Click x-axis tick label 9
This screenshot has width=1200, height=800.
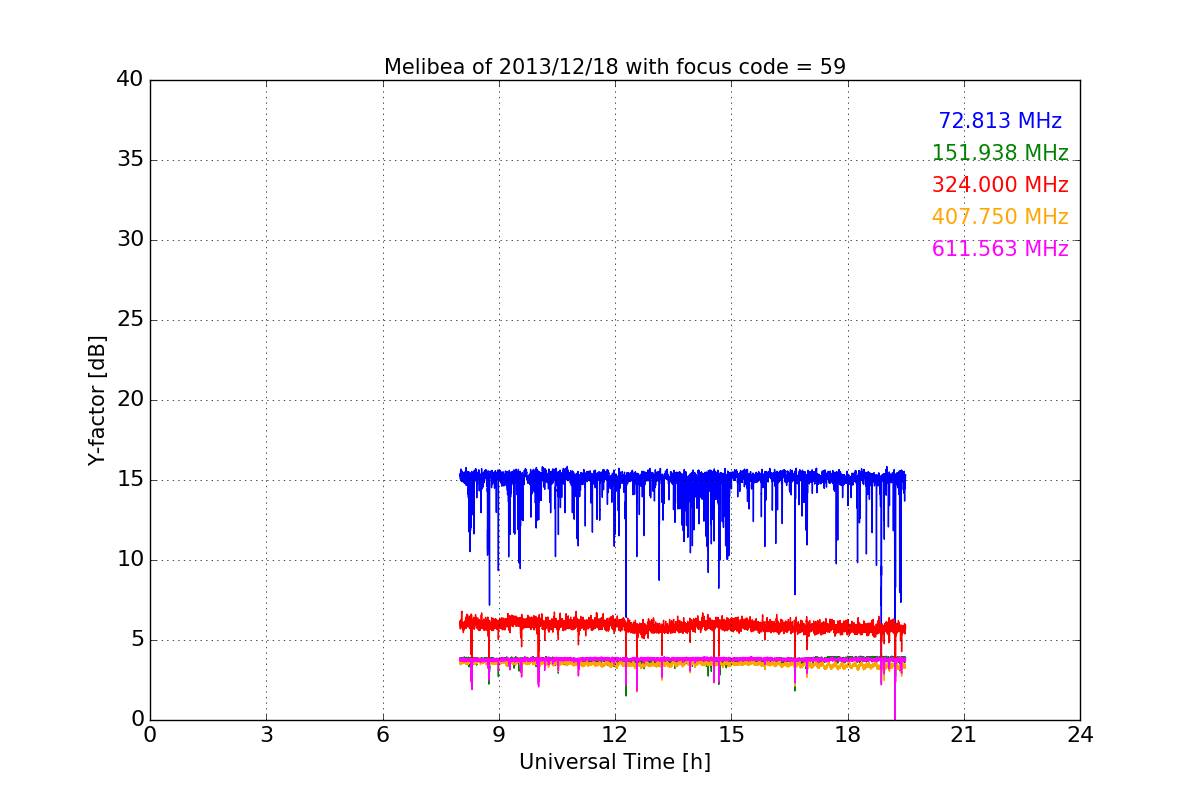click(x=499, y=735)
